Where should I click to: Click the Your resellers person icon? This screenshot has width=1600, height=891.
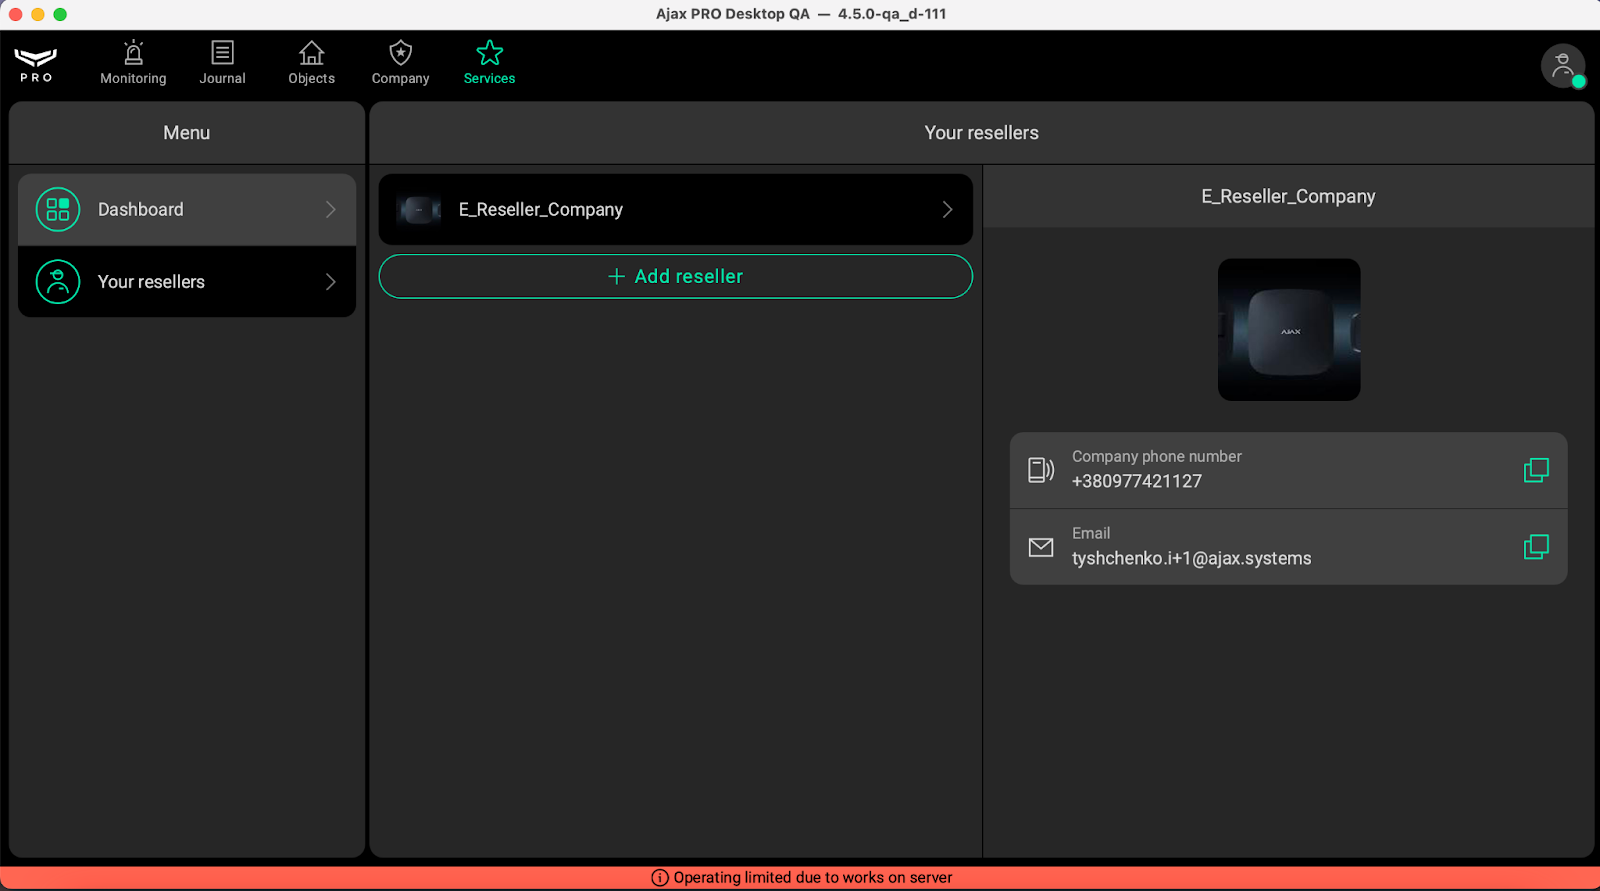[58, 282]
